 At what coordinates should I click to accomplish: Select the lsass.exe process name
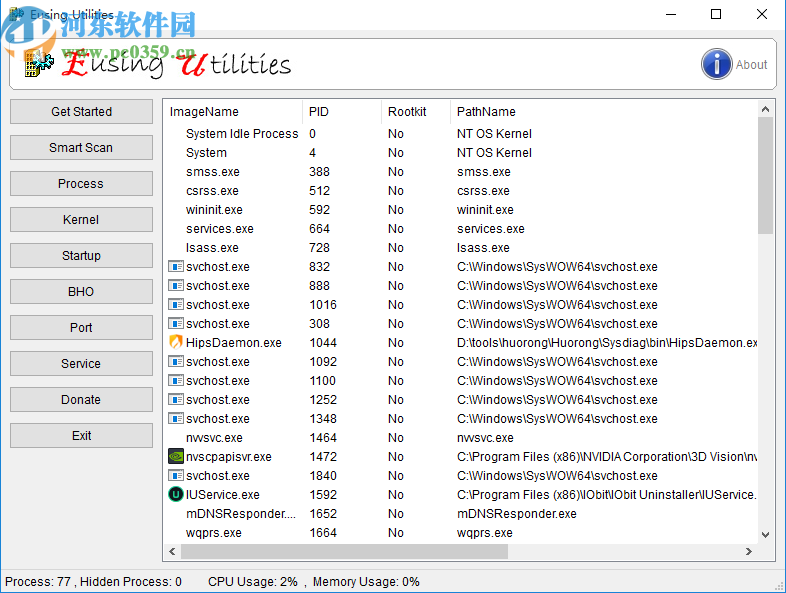(212, 248)
